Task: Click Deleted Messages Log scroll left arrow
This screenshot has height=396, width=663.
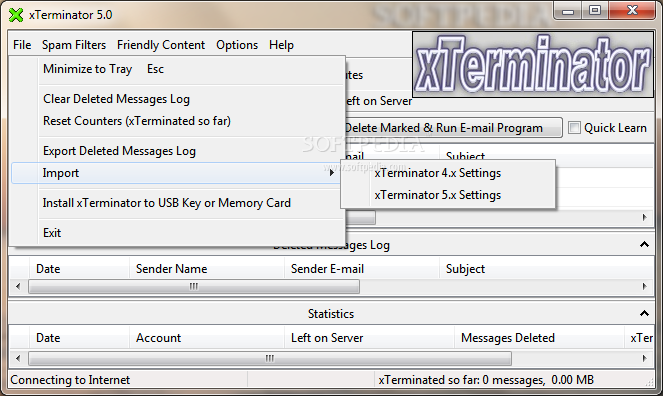Action: 18,287
